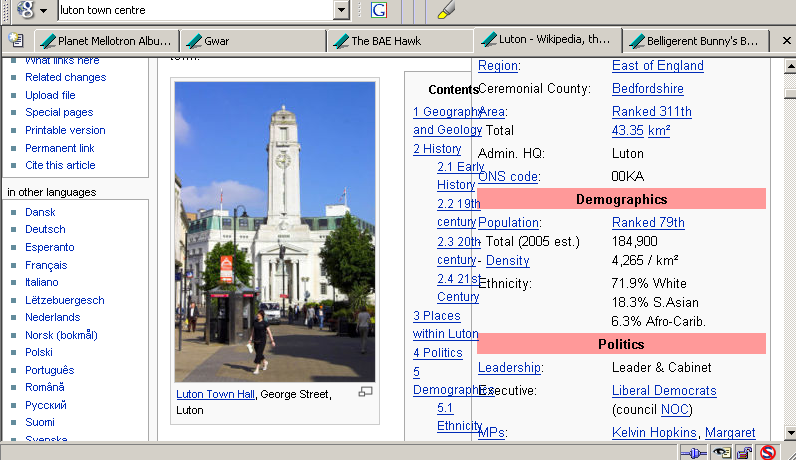Open Esperanto language version

tap(50, 247)
